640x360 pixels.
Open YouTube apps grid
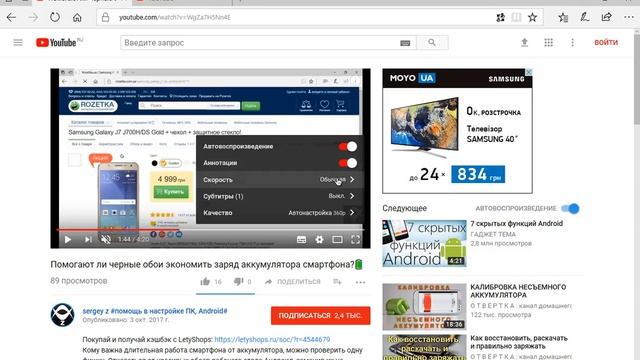pos(549,42)
